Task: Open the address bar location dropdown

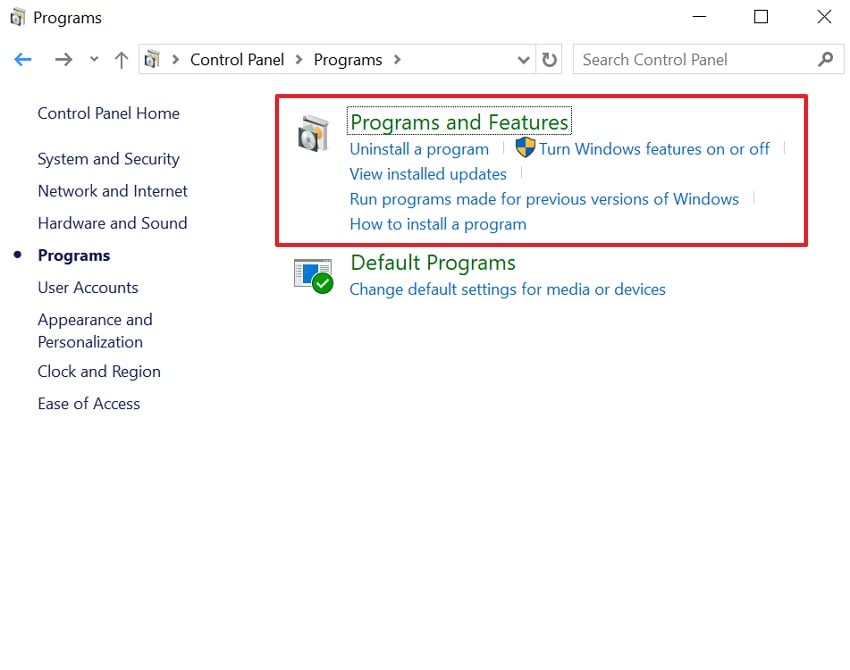Action: 523,59
